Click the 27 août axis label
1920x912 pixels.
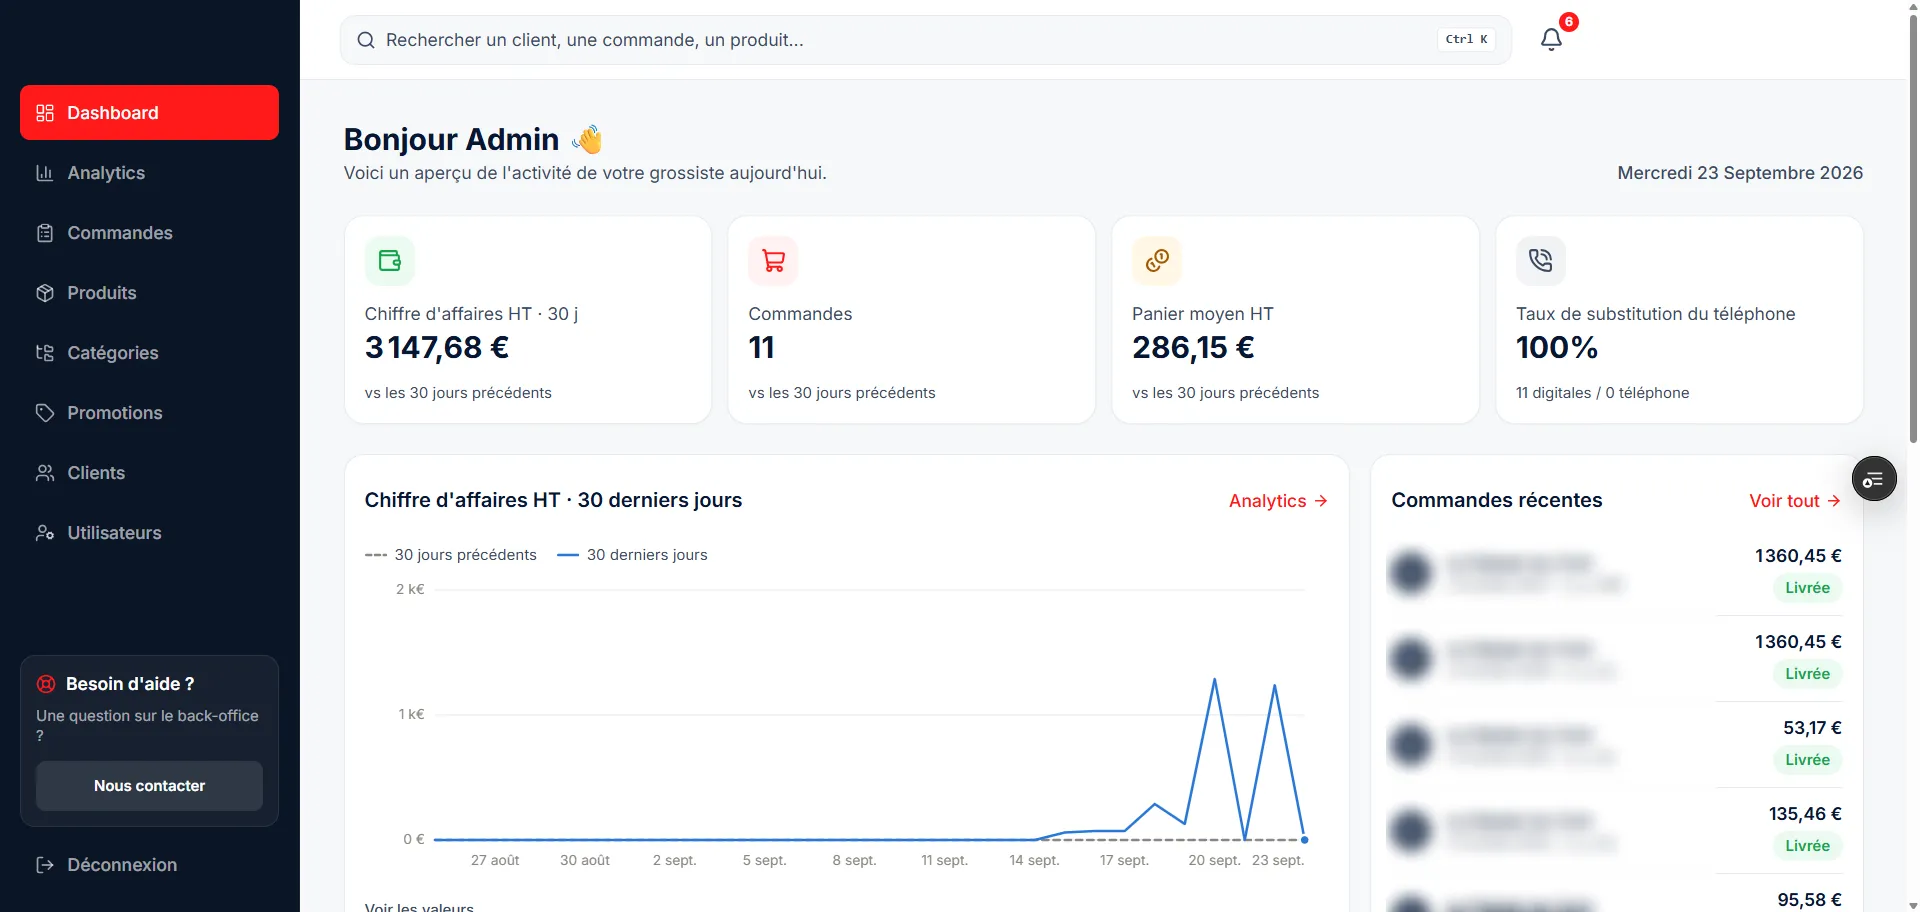click(x=495, y=860)
